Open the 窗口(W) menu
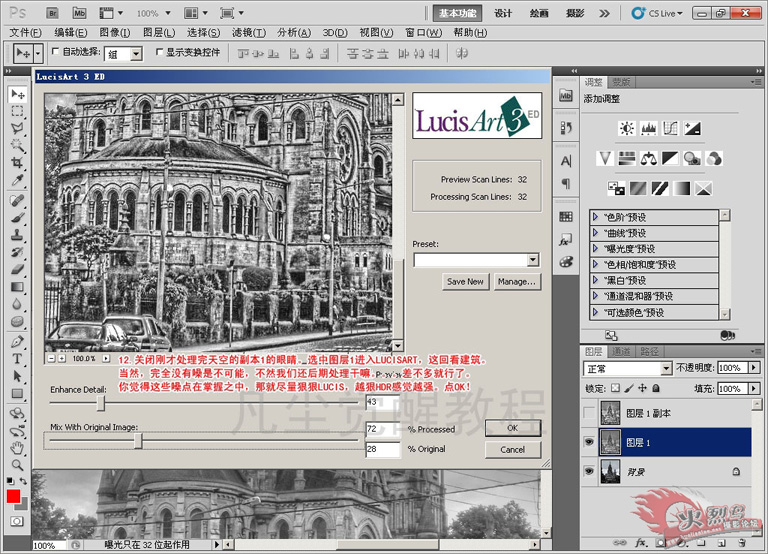 point(424,33)
